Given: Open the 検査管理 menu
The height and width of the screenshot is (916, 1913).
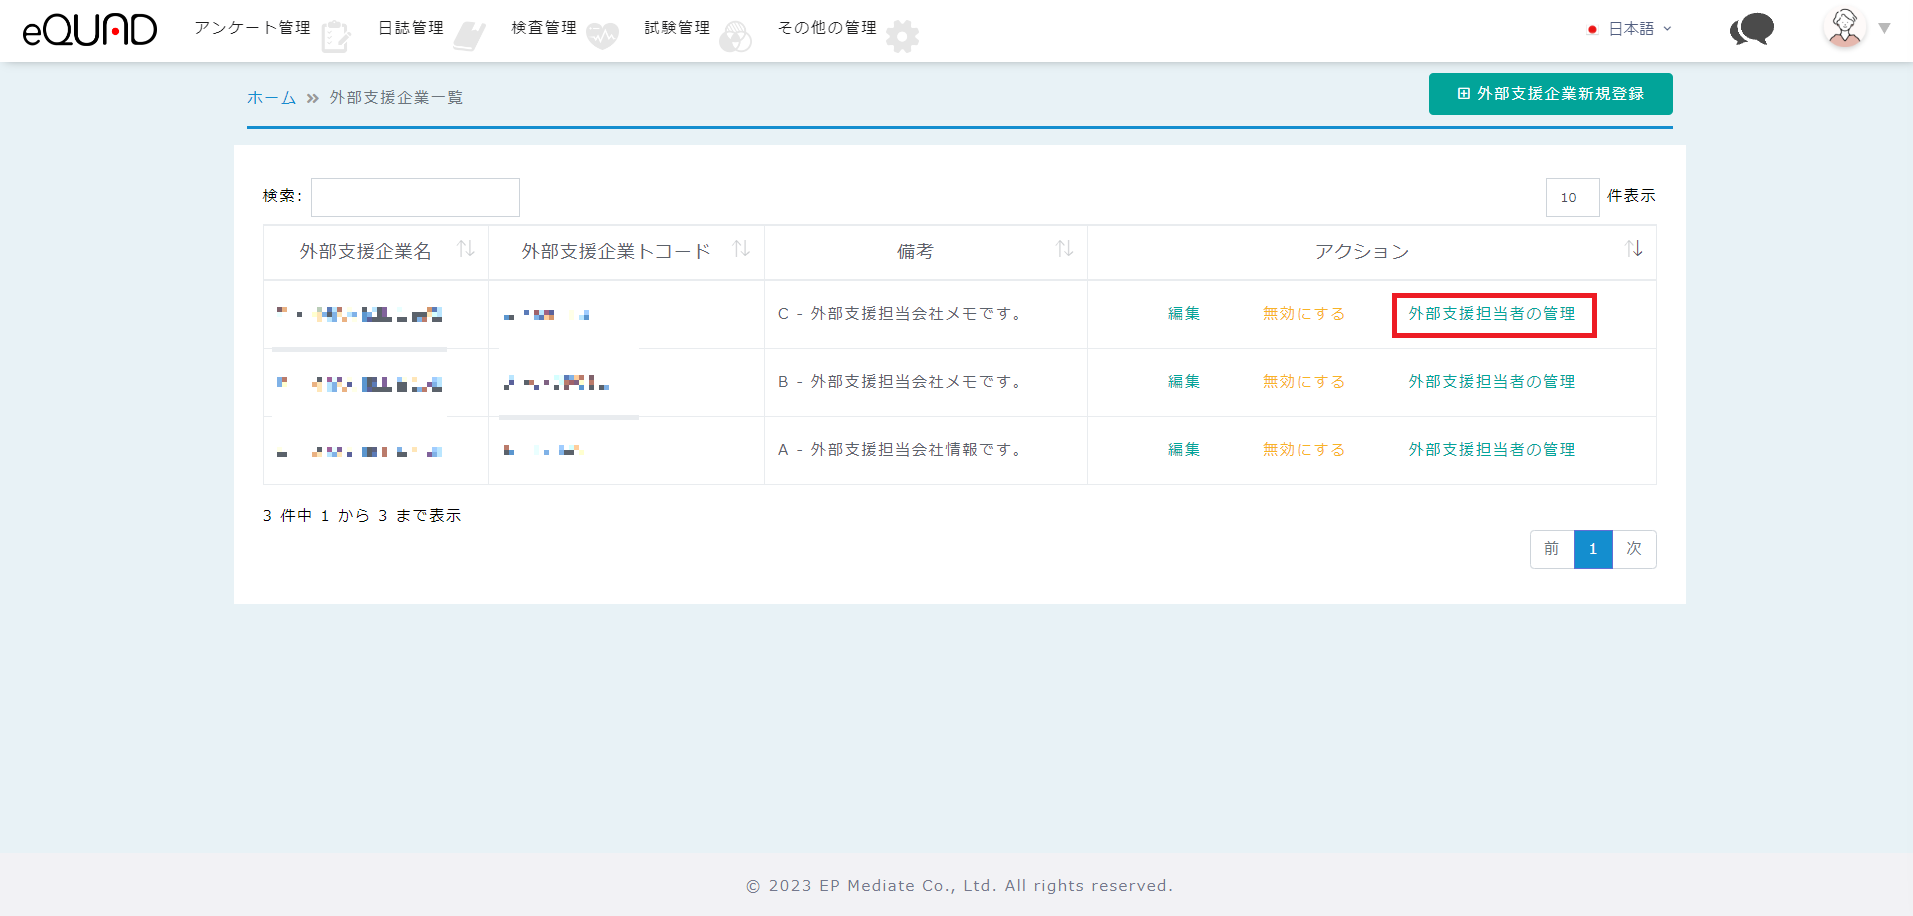Looking at the screenshot, I should 544,28.
